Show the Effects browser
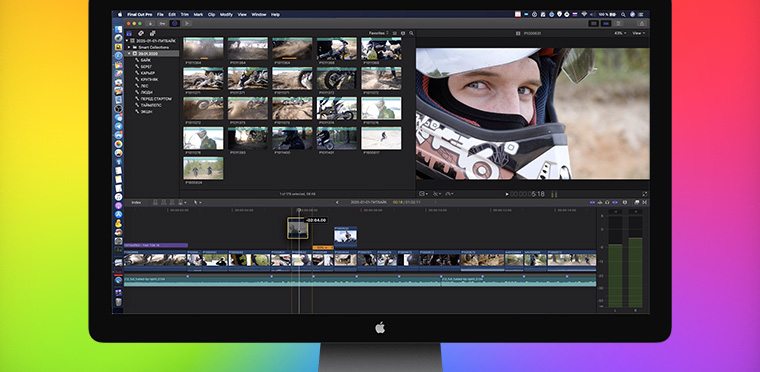This screenshot has height=372, width=760. point(637,202)
